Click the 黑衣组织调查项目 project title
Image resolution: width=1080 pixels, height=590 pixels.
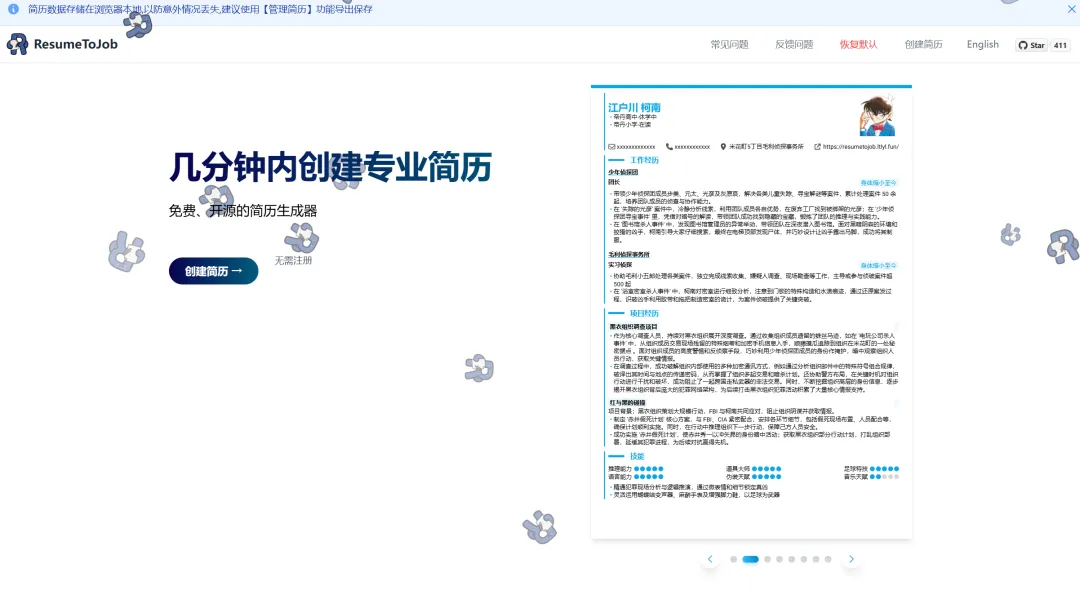633,327
